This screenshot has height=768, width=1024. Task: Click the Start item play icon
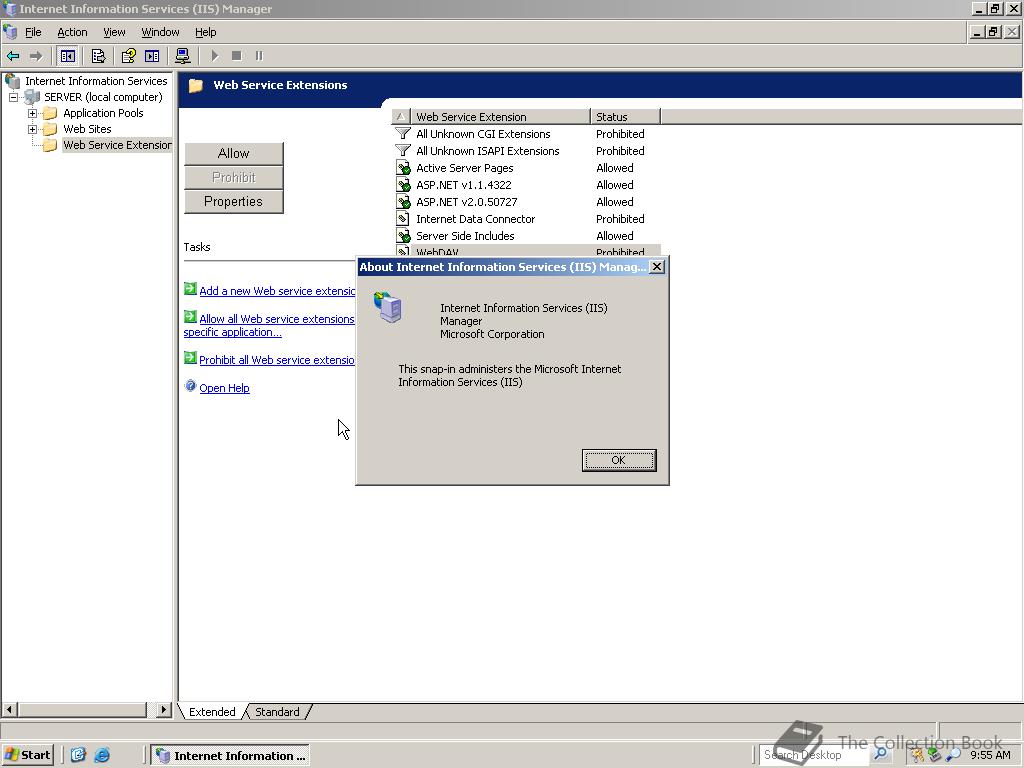(214, 56)
